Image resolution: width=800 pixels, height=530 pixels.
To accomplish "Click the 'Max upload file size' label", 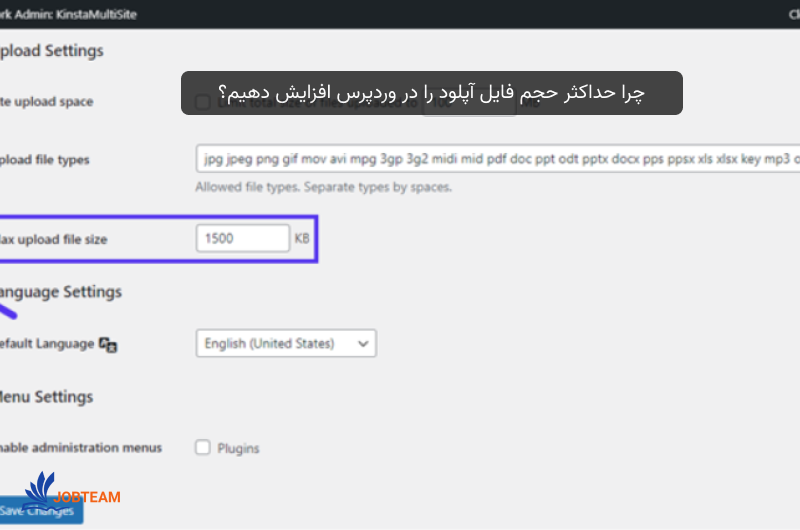I will (54, 239).
